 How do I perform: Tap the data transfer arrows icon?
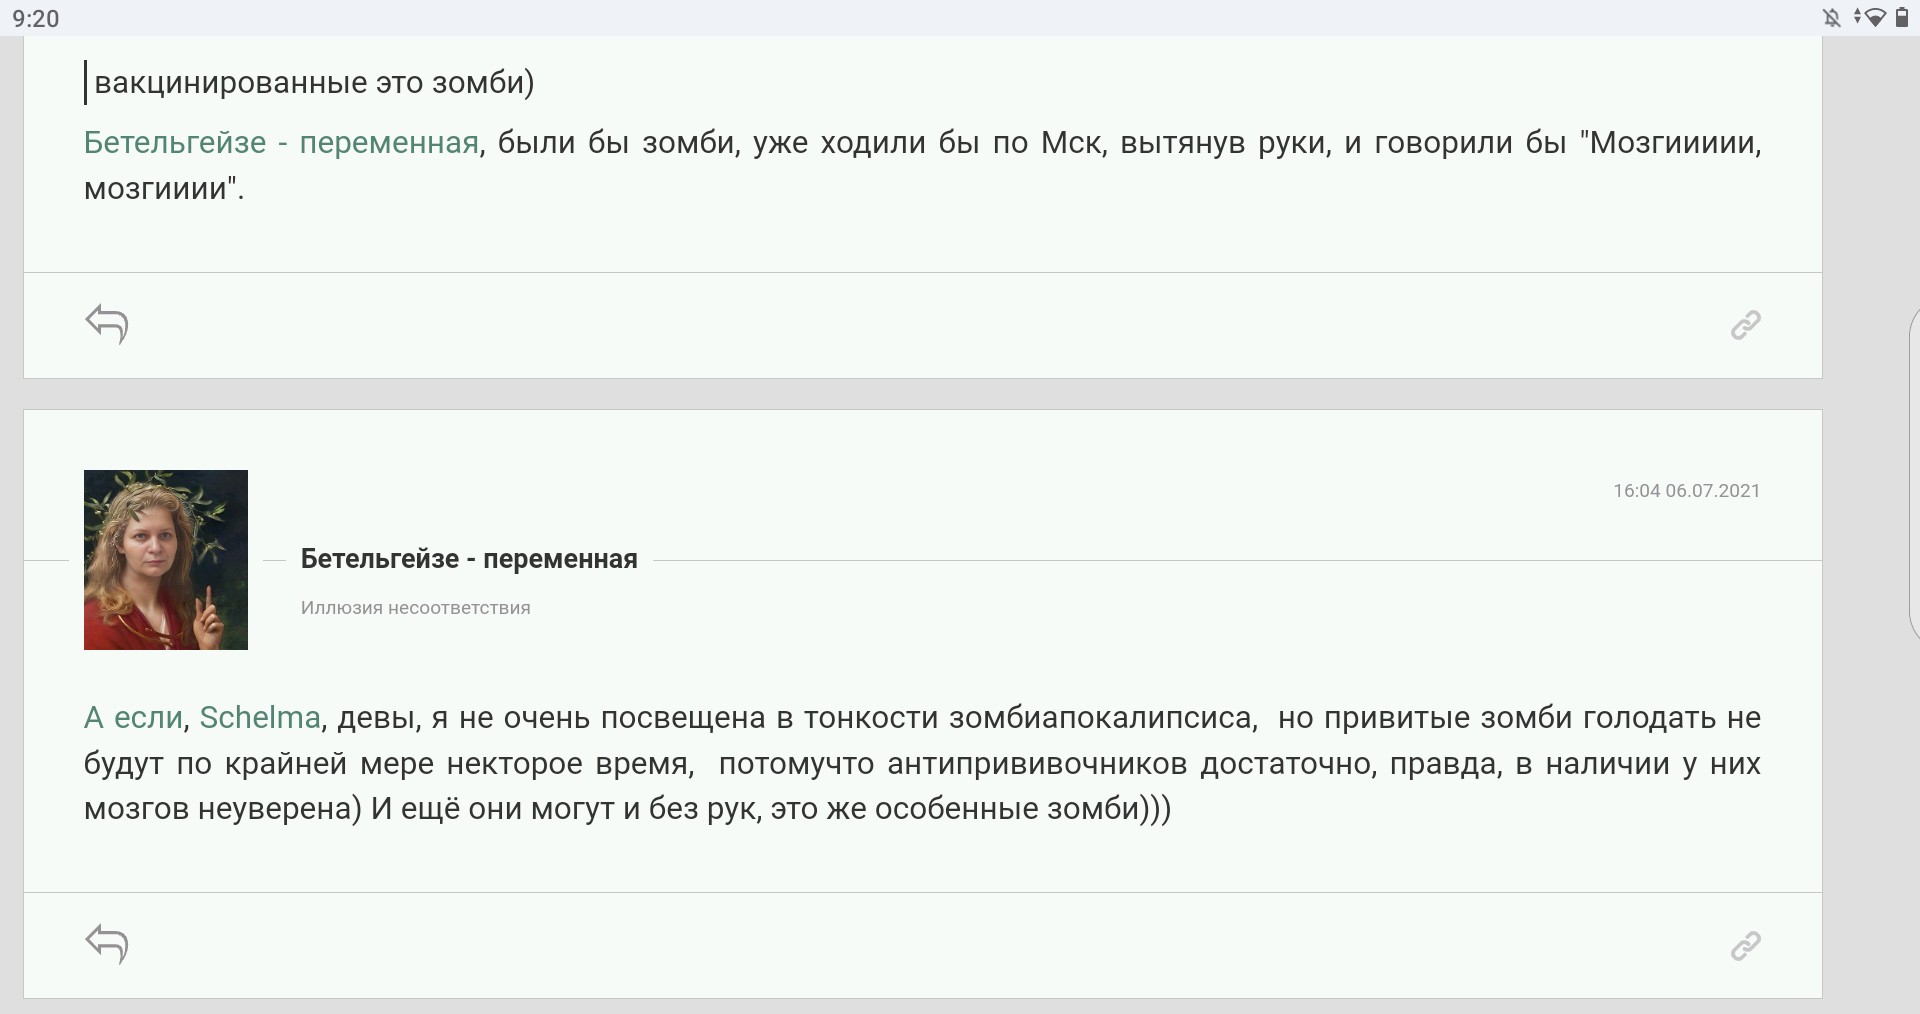click(x=1858, y=17)
